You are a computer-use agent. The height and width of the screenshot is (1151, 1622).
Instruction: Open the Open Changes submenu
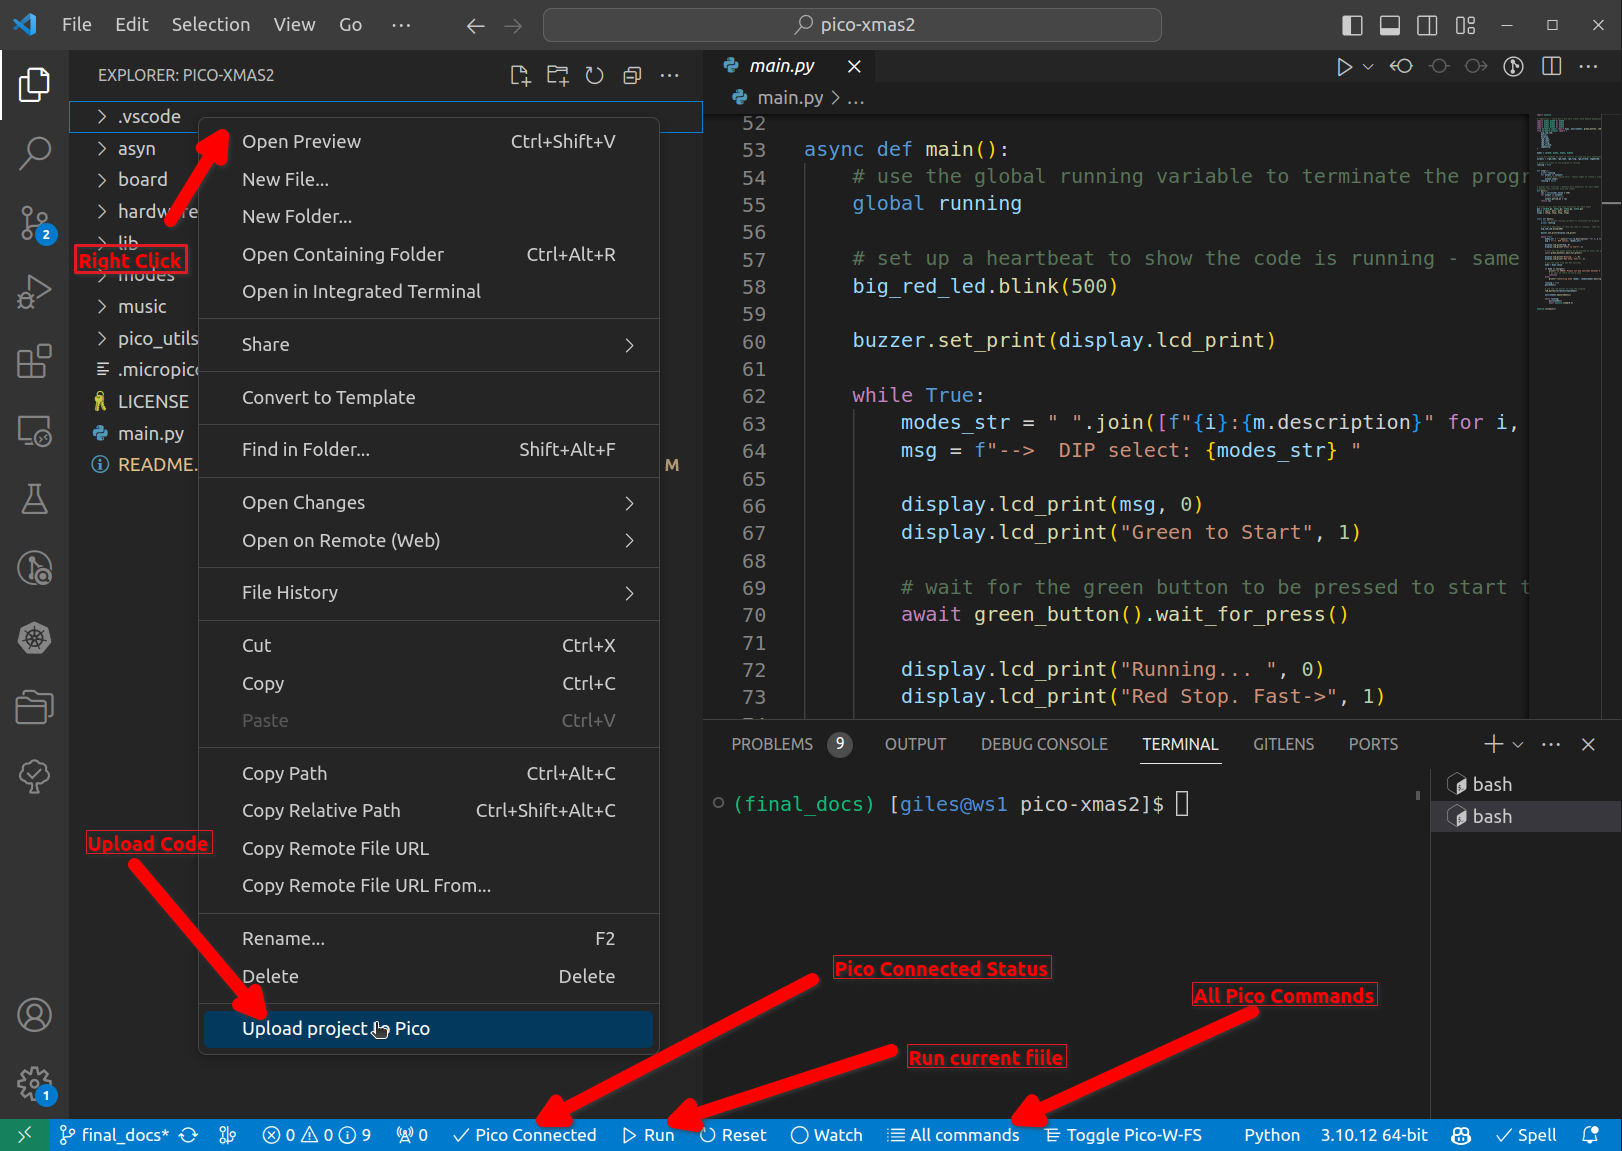(x=428, y=503)
